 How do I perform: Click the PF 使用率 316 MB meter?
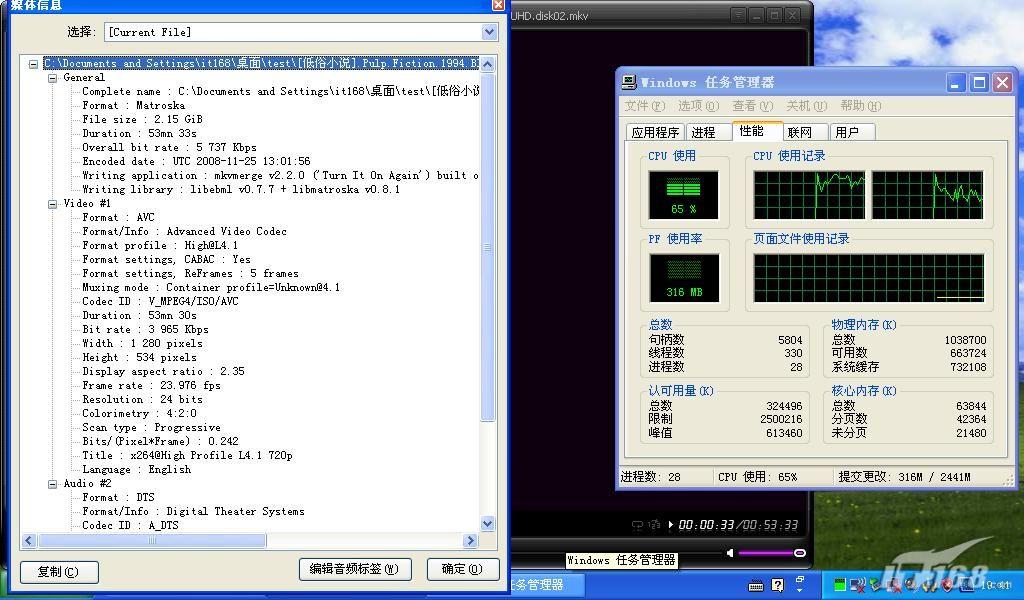click(684, 278)
